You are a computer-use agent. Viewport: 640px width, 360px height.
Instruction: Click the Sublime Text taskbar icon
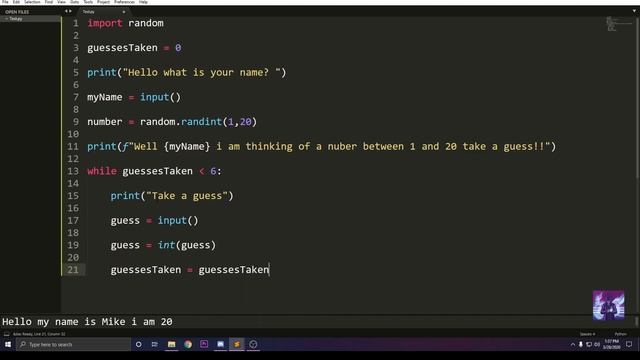(237, 344)
